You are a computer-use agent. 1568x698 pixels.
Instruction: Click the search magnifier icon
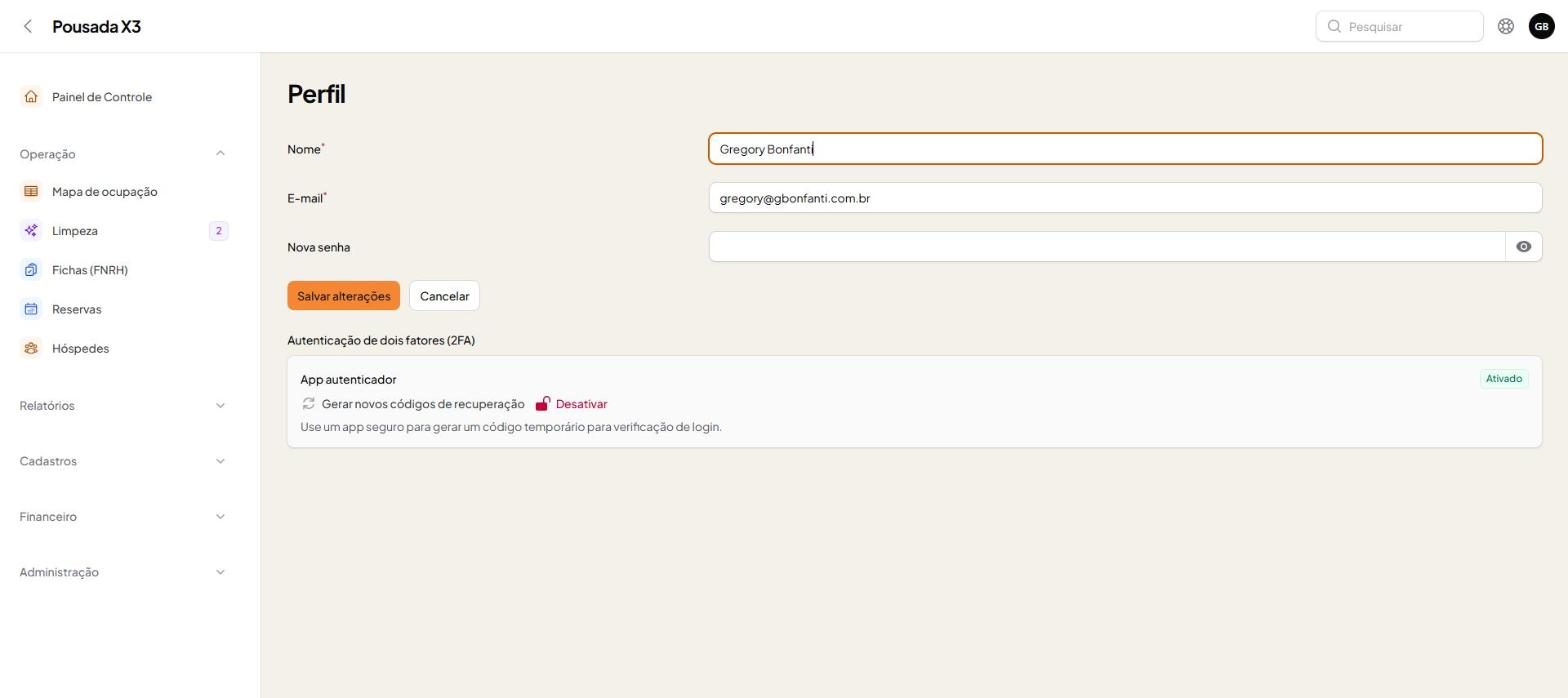tap(1334, 27)
